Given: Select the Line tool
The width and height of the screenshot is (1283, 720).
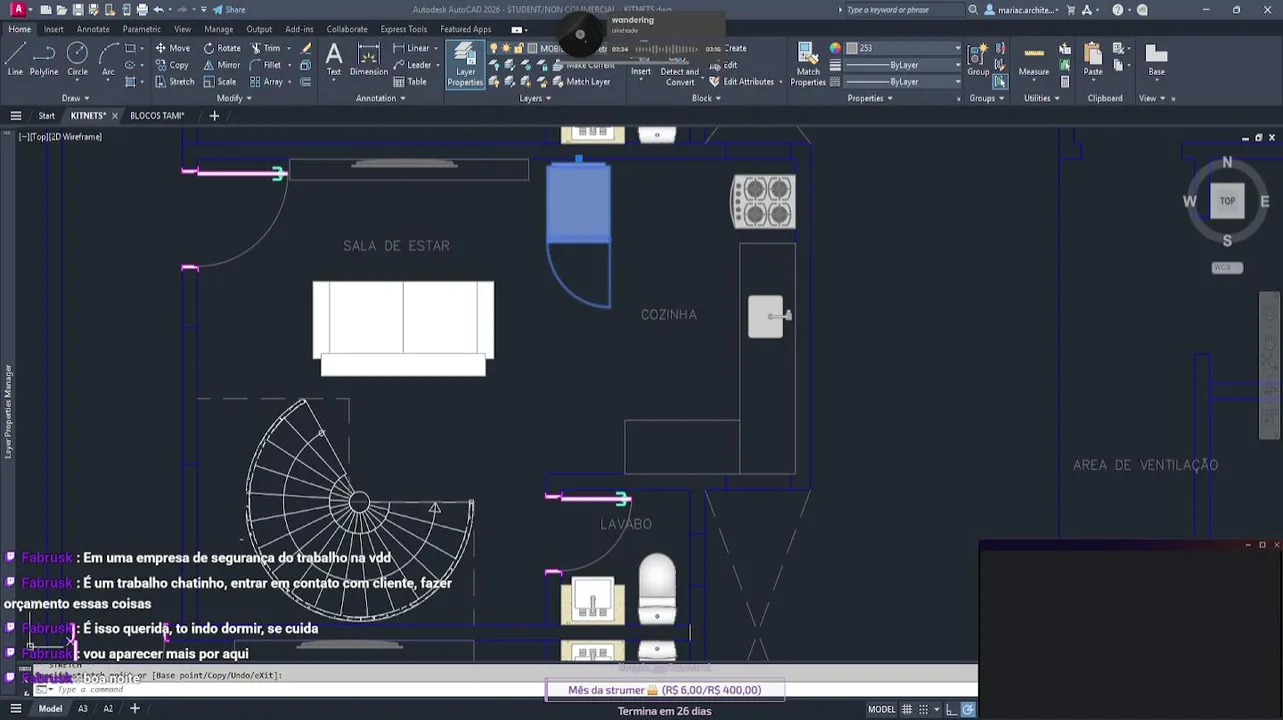Looking at the screenshot, I should 15,59.
